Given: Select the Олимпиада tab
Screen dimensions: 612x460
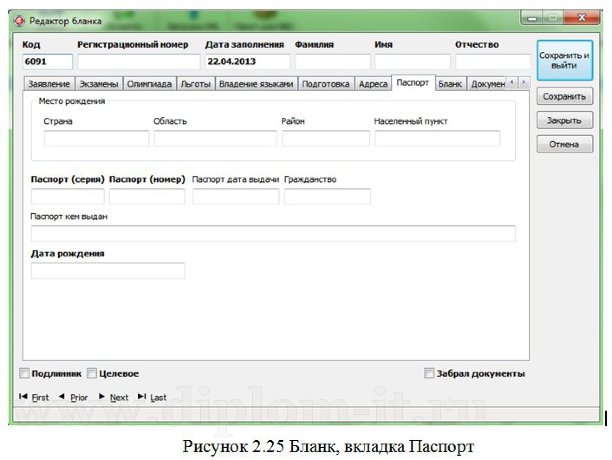Looking at the screenshot, I should 149,84.
